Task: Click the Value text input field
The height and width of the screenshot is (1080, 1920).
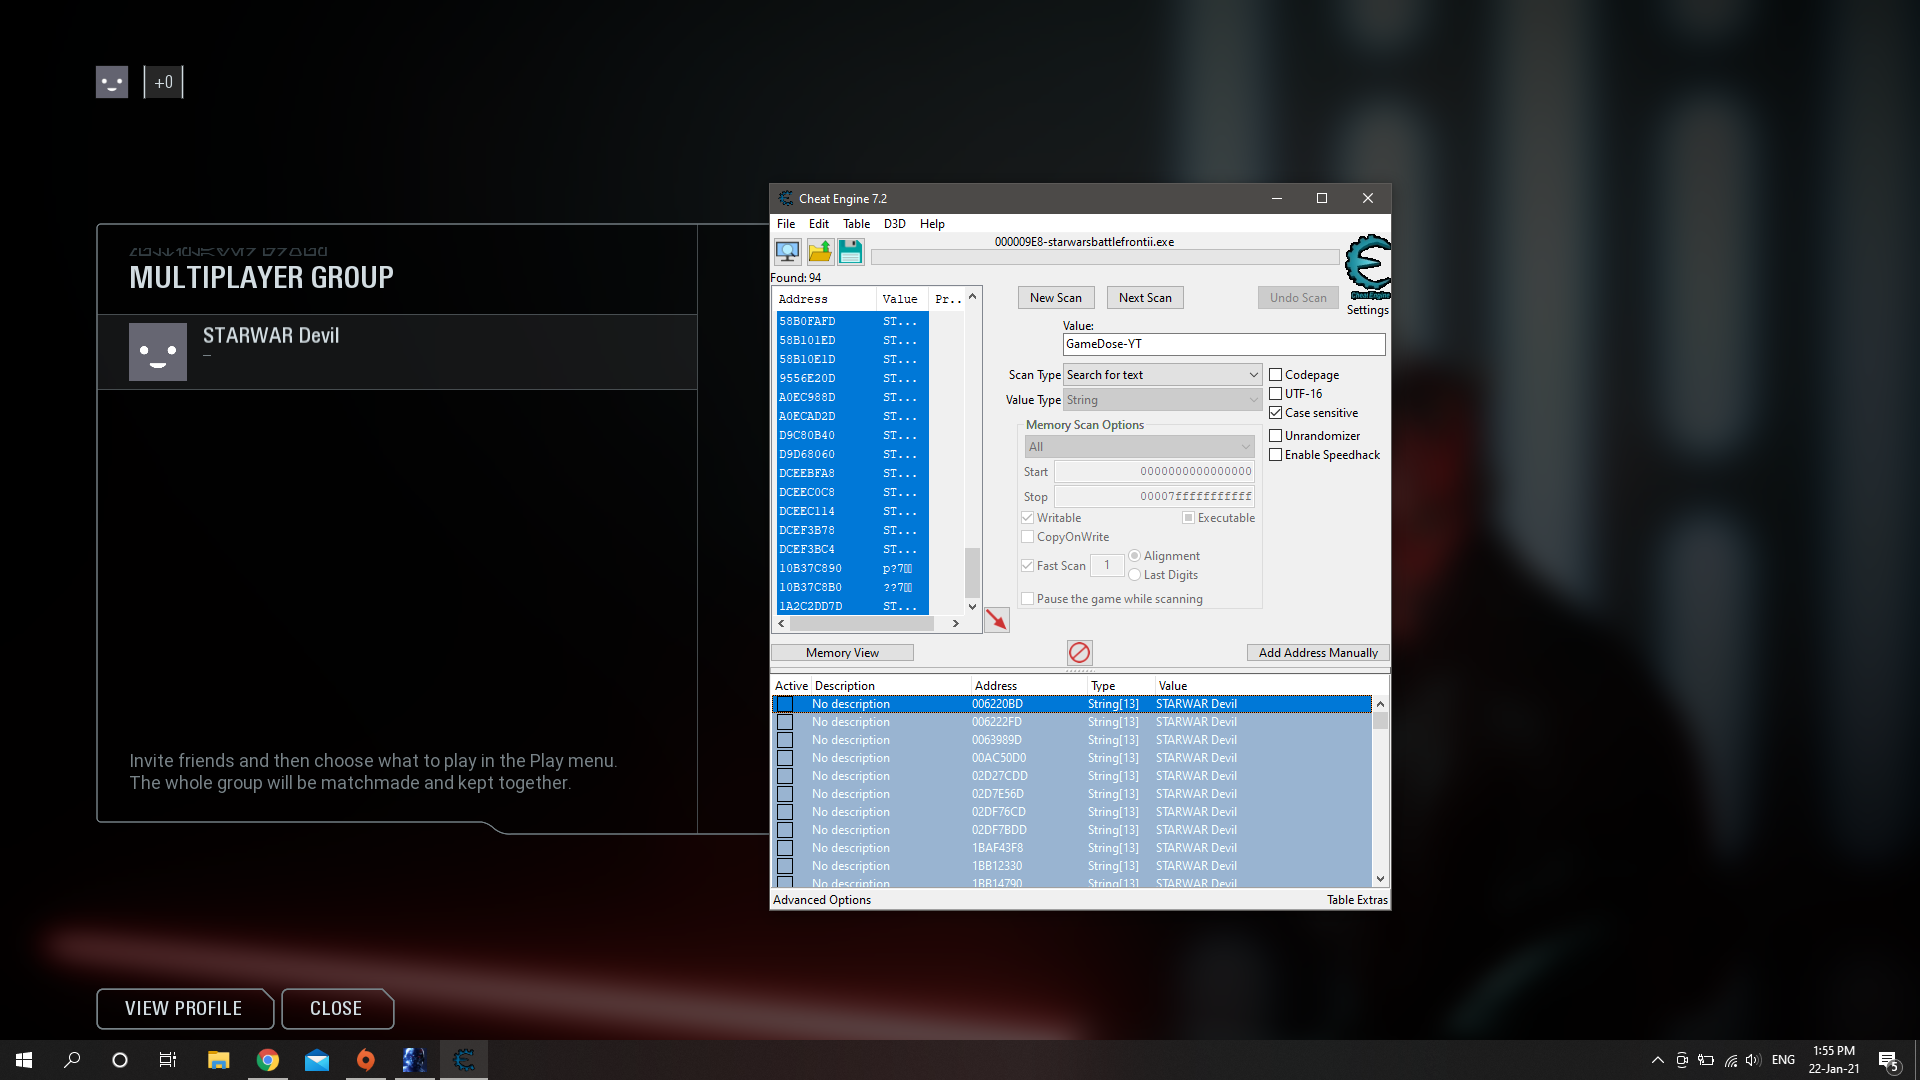Action: pos(1224,344)
